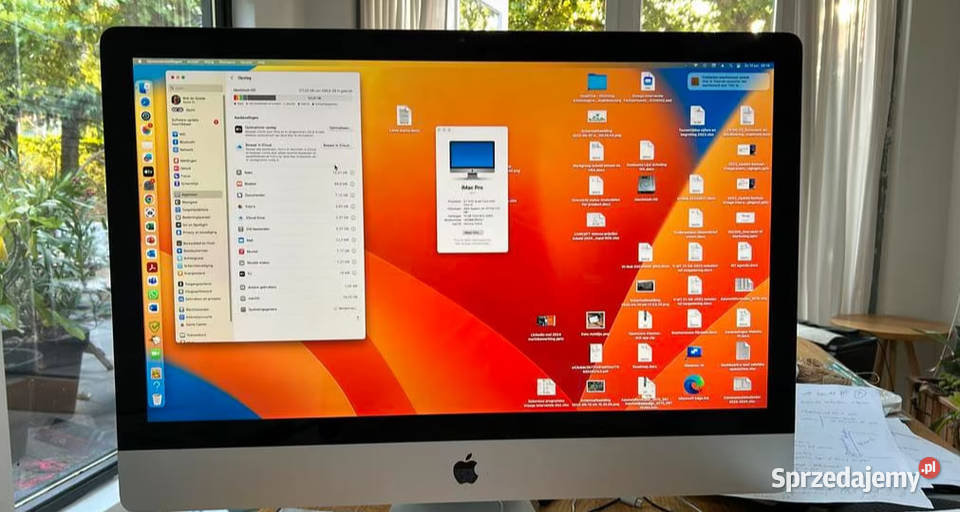Open info for Apps storage row
The height and width of the screenshot is (512, 960).
click(352, 173)
